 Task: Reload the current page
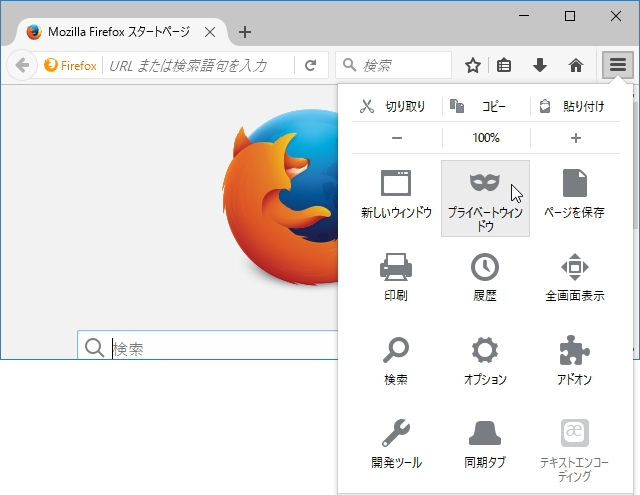coord(311,65)
